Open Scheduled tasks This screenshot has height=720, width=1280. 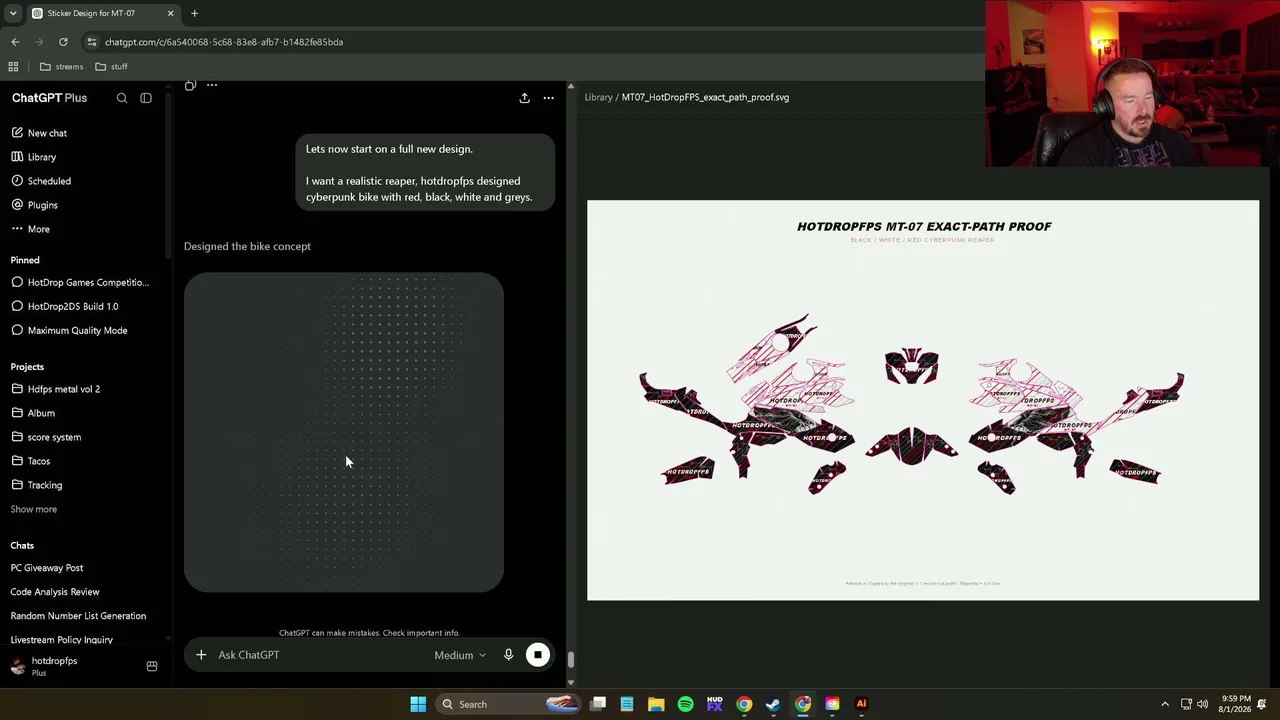point(41,181)
